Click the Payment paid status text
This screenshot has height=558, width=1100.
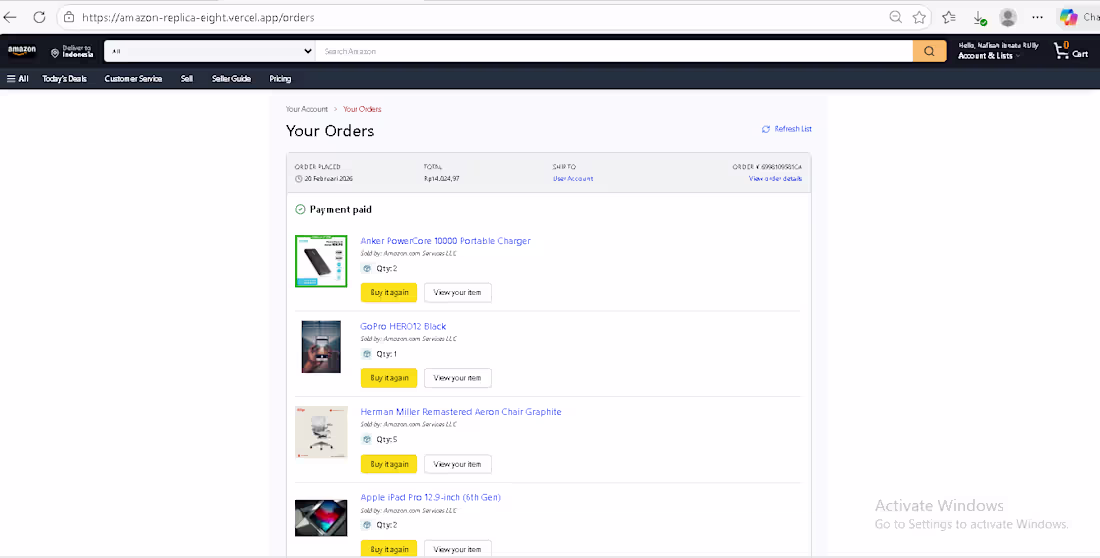[x=341, y=210]
